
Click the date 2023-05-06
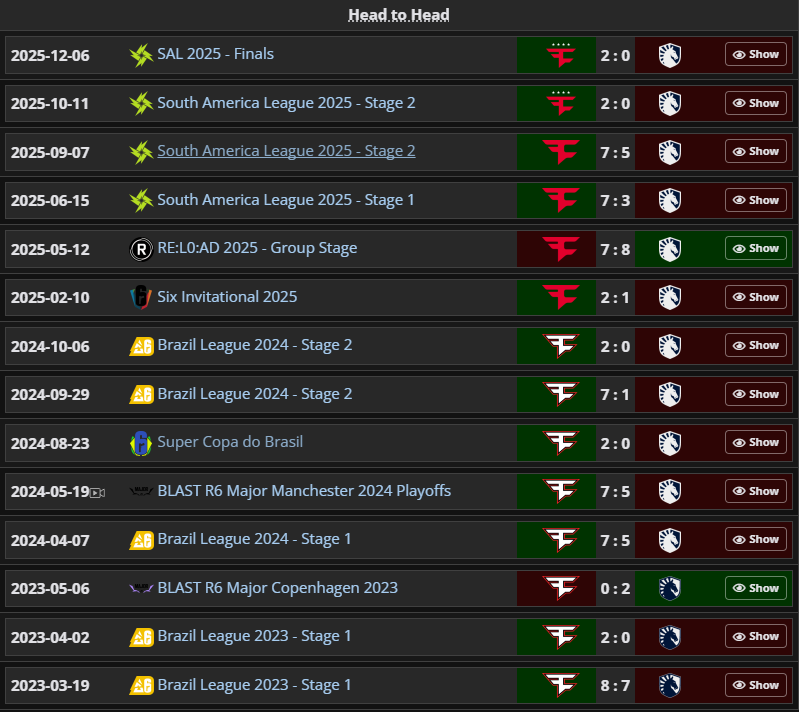50,588
